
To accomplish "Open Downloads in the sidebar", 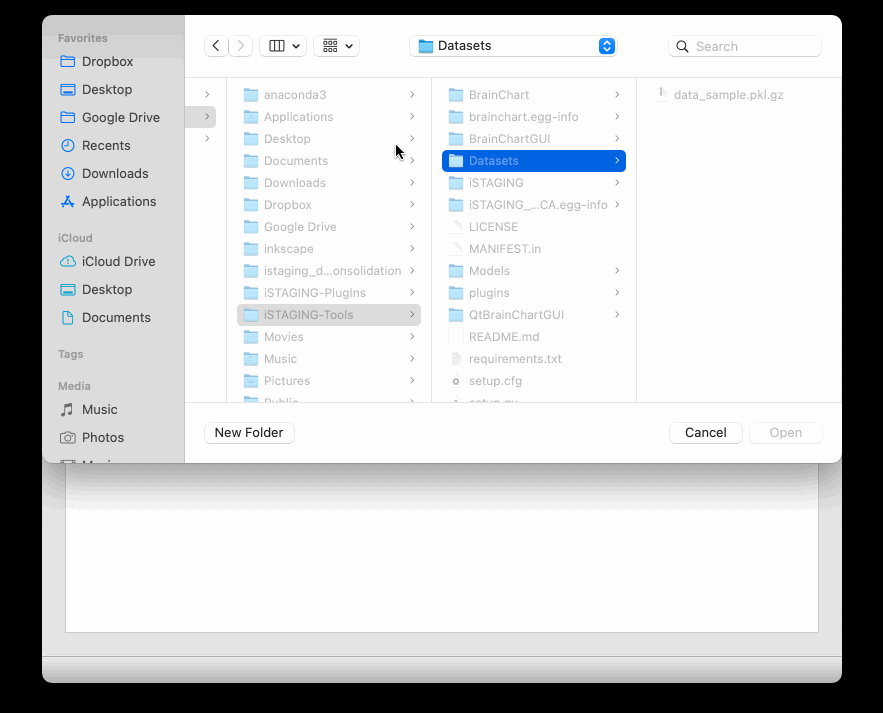I will (x=105, y=173).
